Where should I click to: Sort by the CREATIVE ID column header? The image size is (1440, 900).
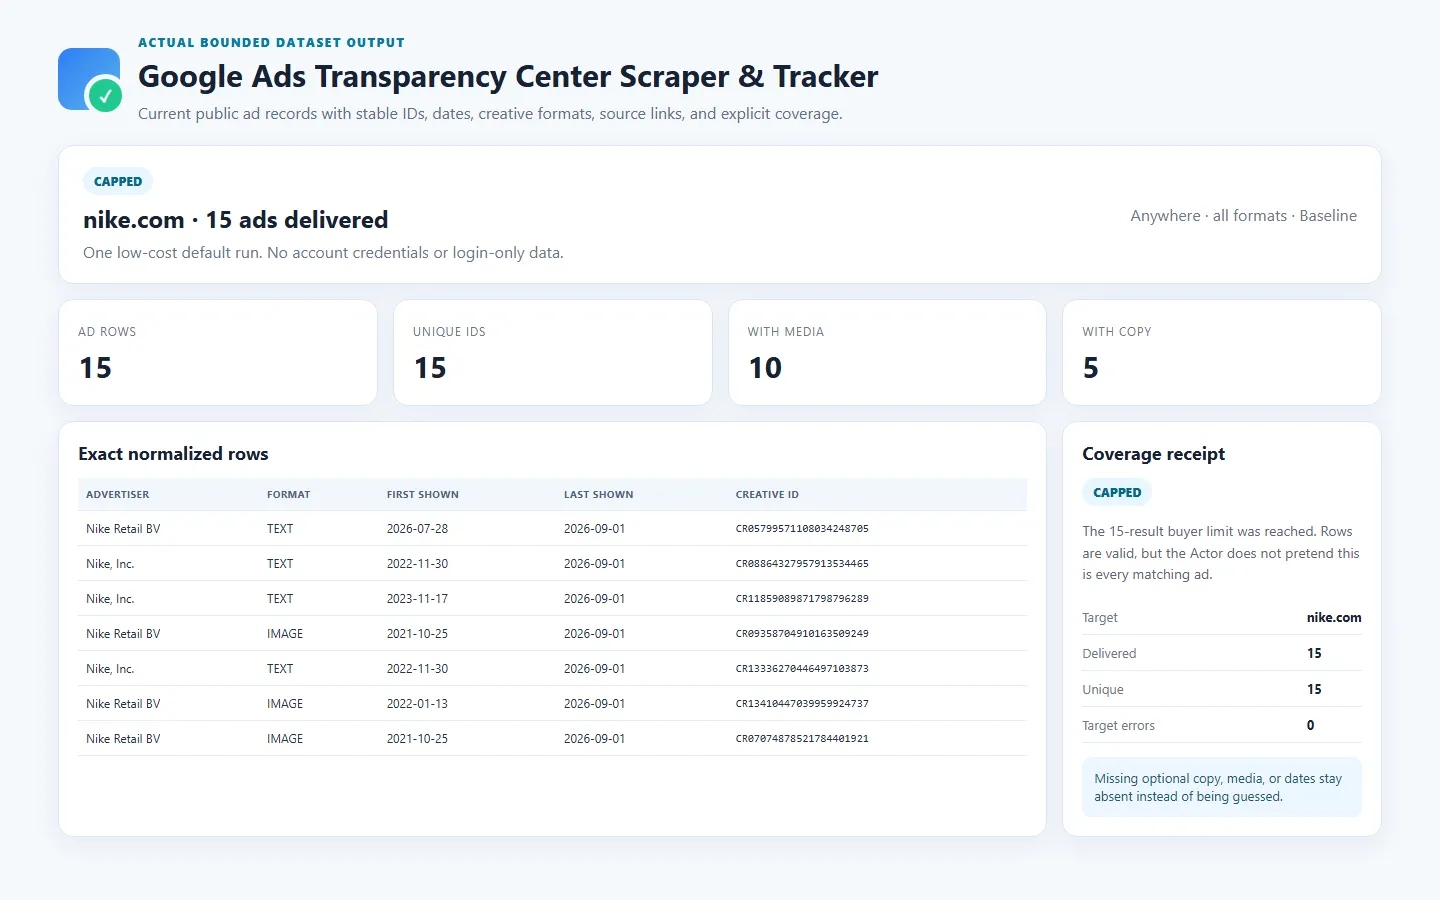[x=767, y=495]
